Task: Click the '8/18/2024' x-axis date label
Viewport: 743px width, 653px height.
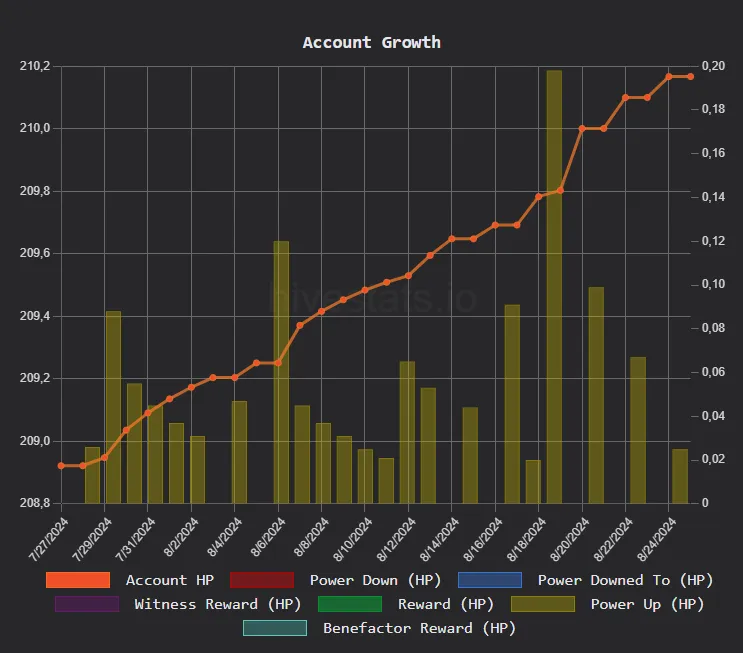Action: point(526,539)
